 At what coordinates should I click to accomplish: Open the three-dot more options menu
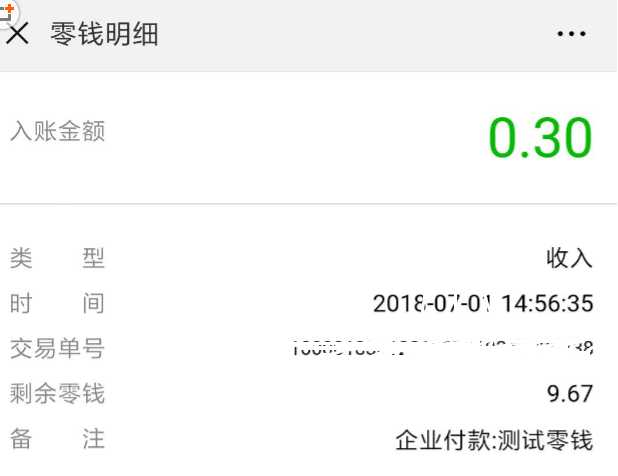571,34
